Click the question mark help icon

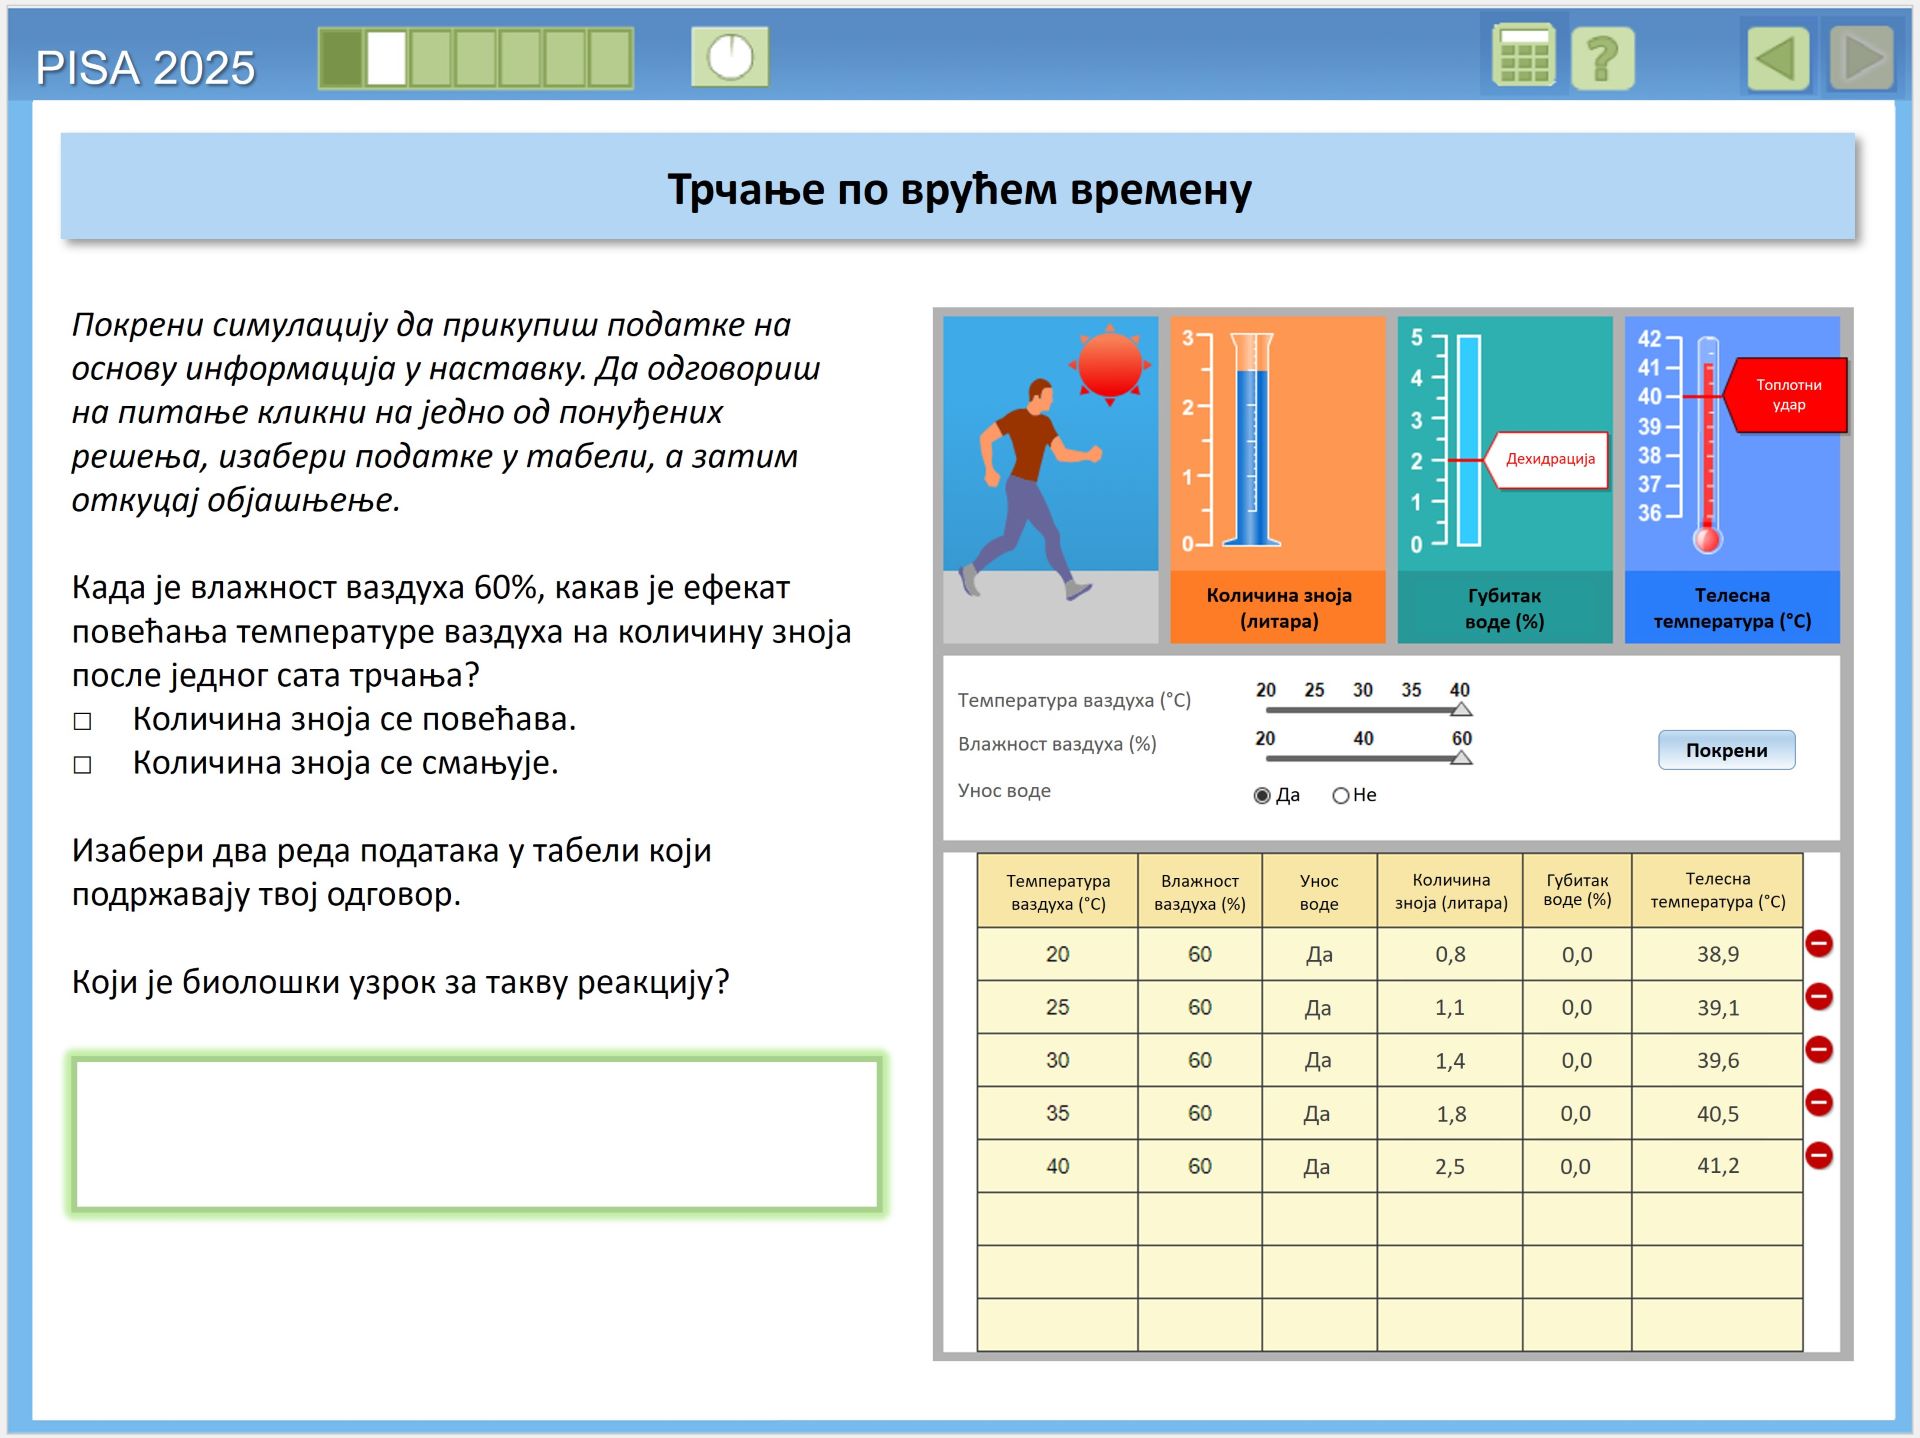click(1602, 59)
